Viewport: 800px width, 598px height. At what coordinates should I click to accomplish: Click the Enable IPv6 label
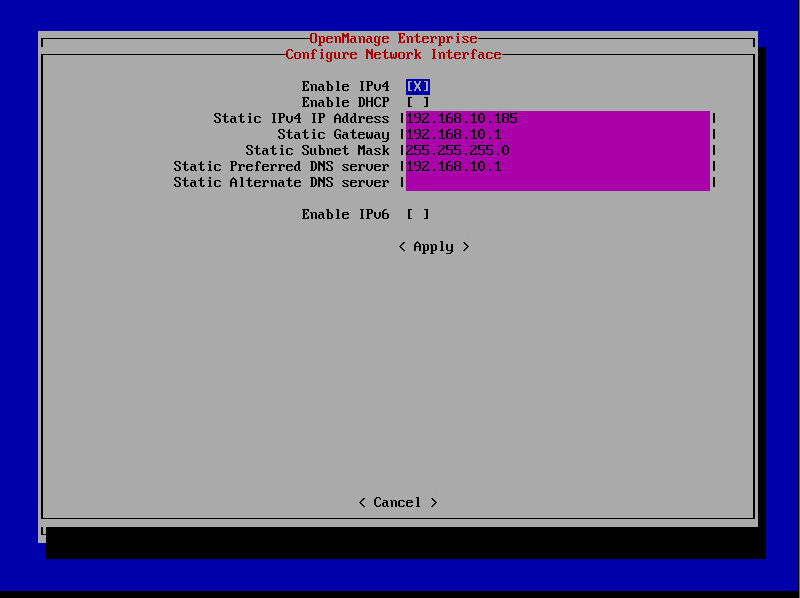coord(345,214)
